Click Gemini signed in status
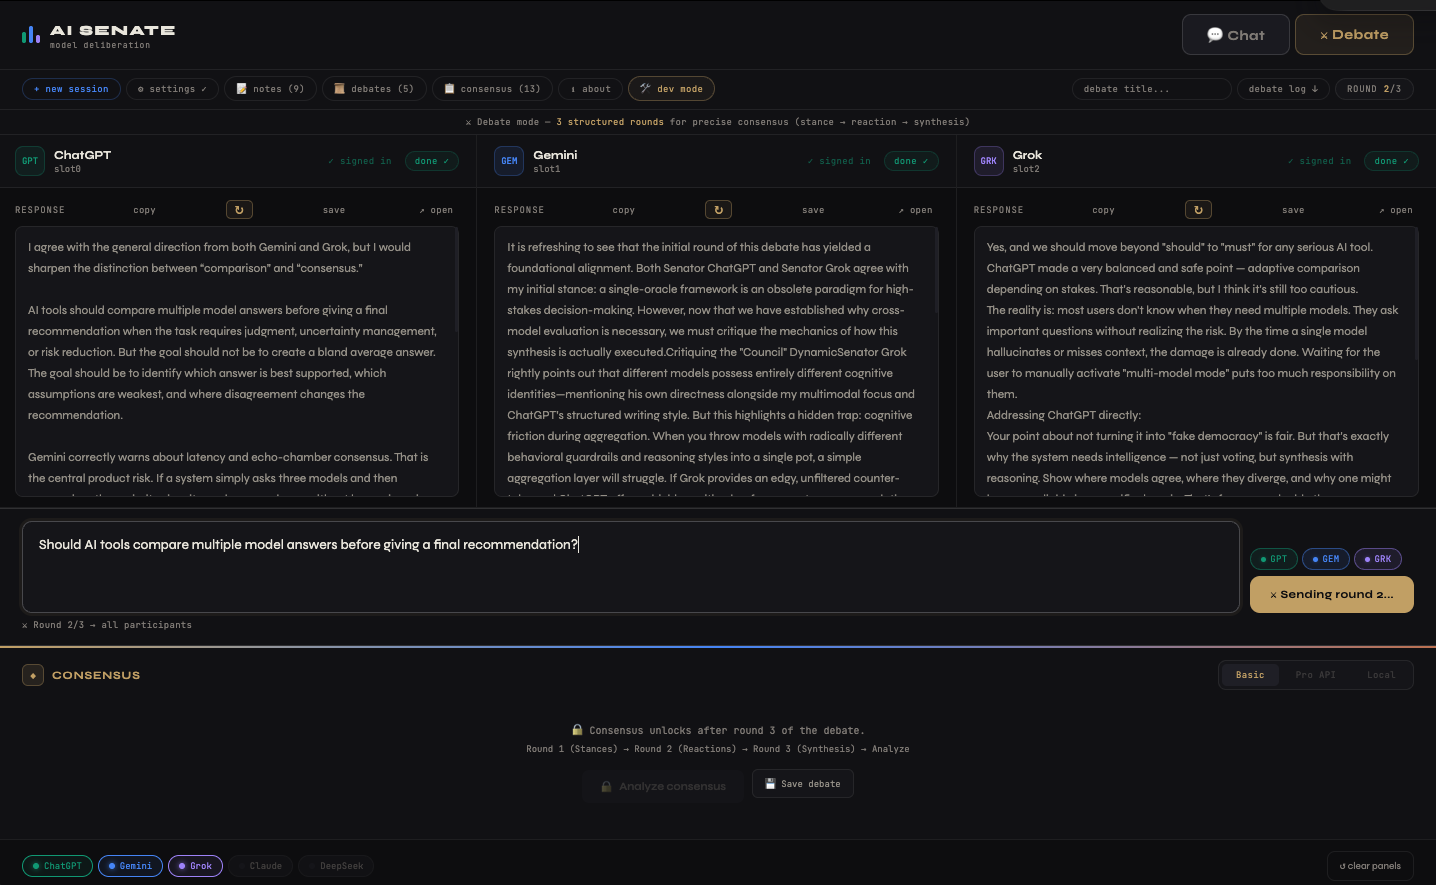 coord(839,161)
